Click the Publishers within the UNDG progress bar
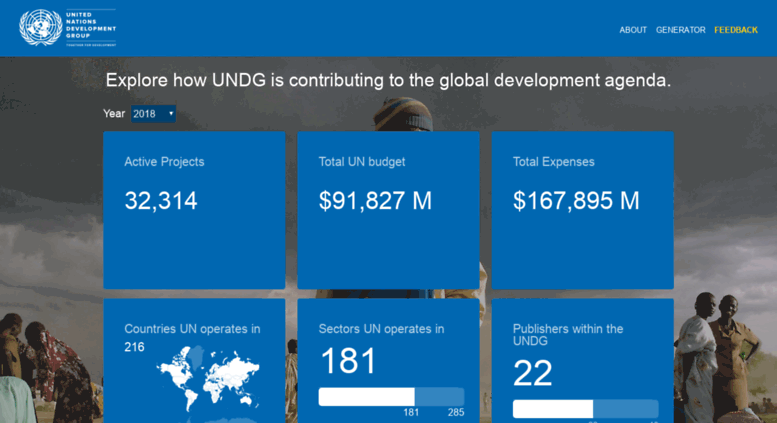 pyautogui.click(x=586, y=409)
